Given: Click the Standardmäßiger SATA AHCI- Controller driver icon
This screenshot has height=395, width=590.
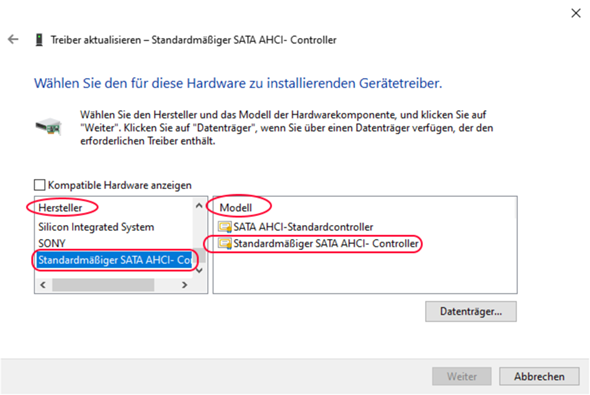Looking at the screenshot, I should point(225,243).
